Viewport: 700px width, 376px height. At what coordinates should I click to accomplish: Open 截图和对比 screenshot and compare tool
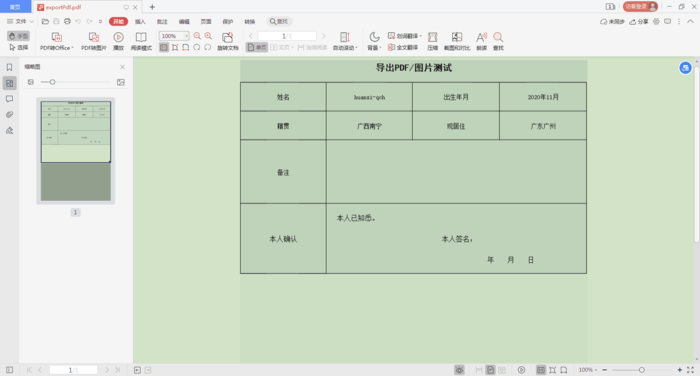(x=457, y=41)
